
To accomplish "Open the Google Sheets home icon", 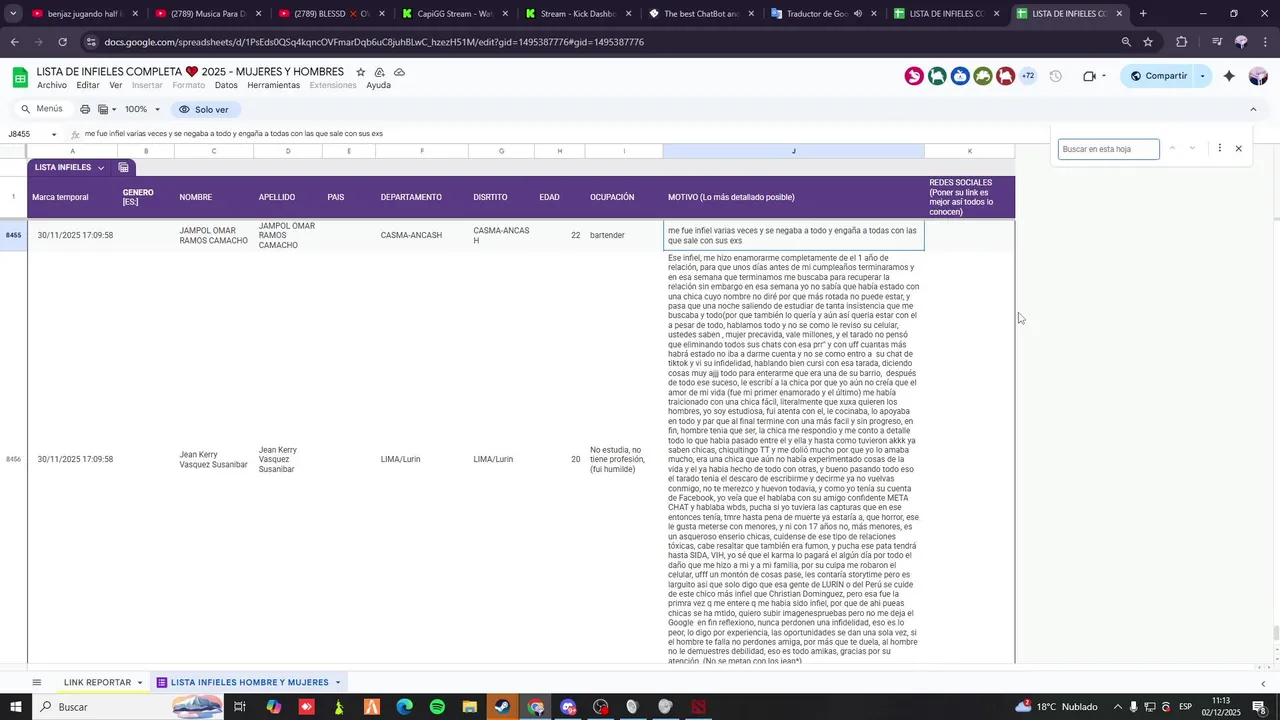I will 20,78.
